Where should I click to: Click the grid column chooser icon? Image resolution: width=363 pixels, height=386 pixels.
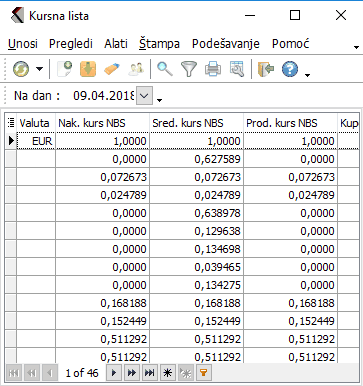[11, 123]
